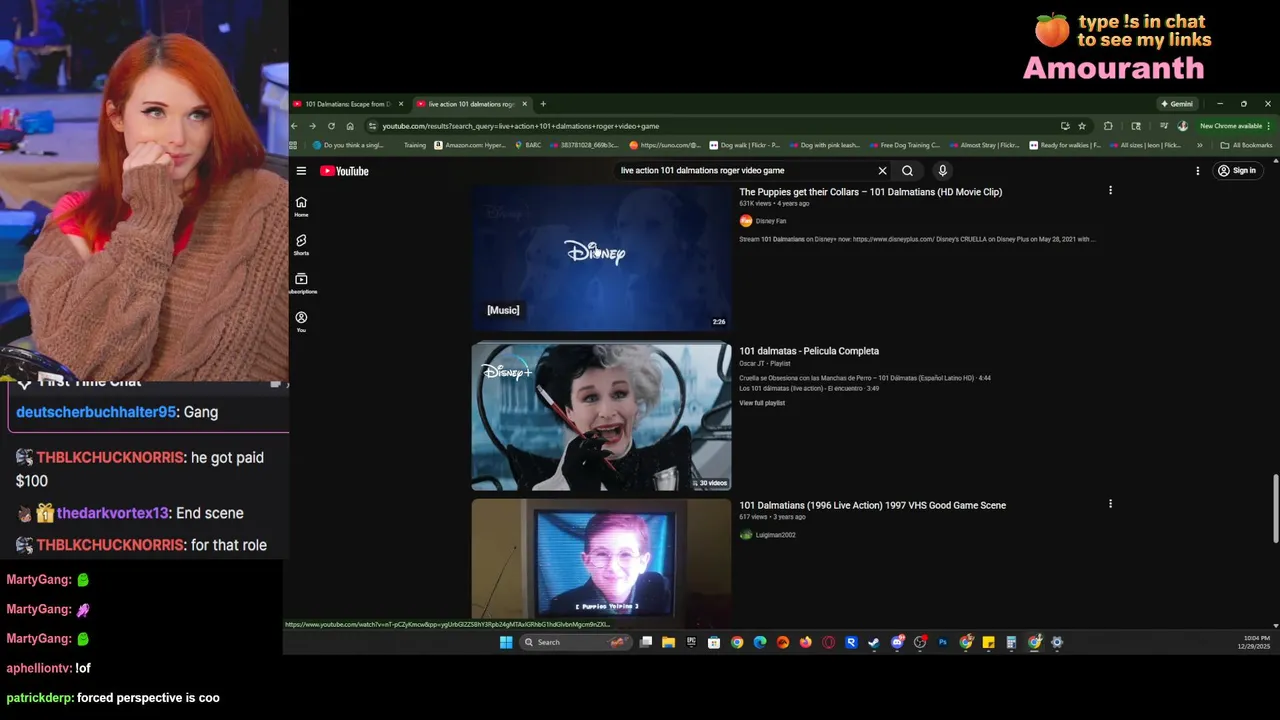Open the VHS TV screen thumbnail
Image resolution: width=1280 pixels, height=720 pixels.
[601, 558]
